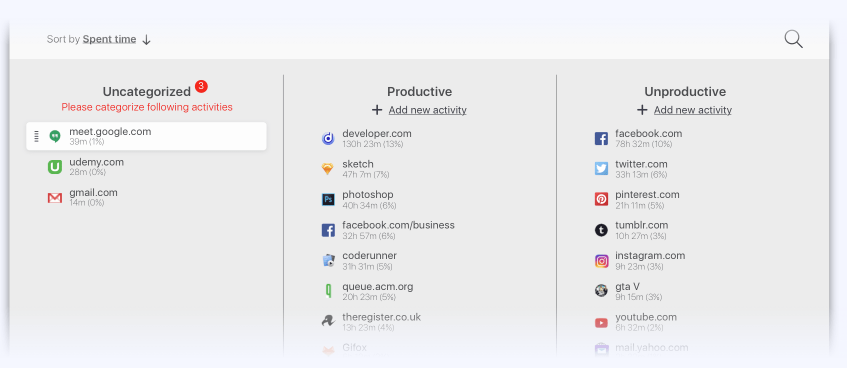The image size is (847, 368).
Task: Toggle the sort direction arrow
Action: (146, 40)
